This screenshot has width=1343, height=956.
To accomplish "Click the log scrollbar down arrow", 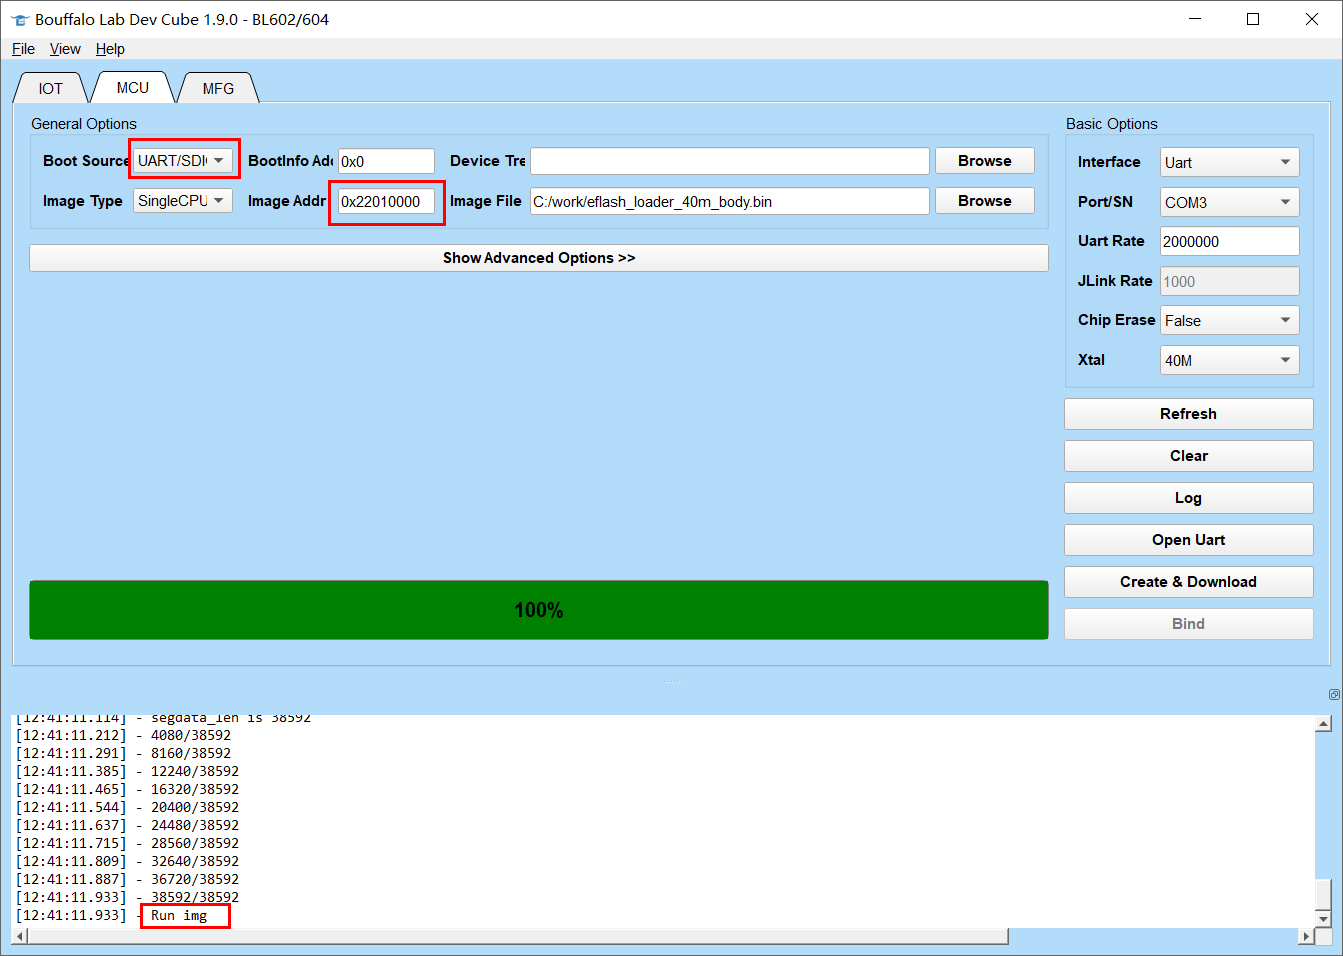I will pos(1323,919).
